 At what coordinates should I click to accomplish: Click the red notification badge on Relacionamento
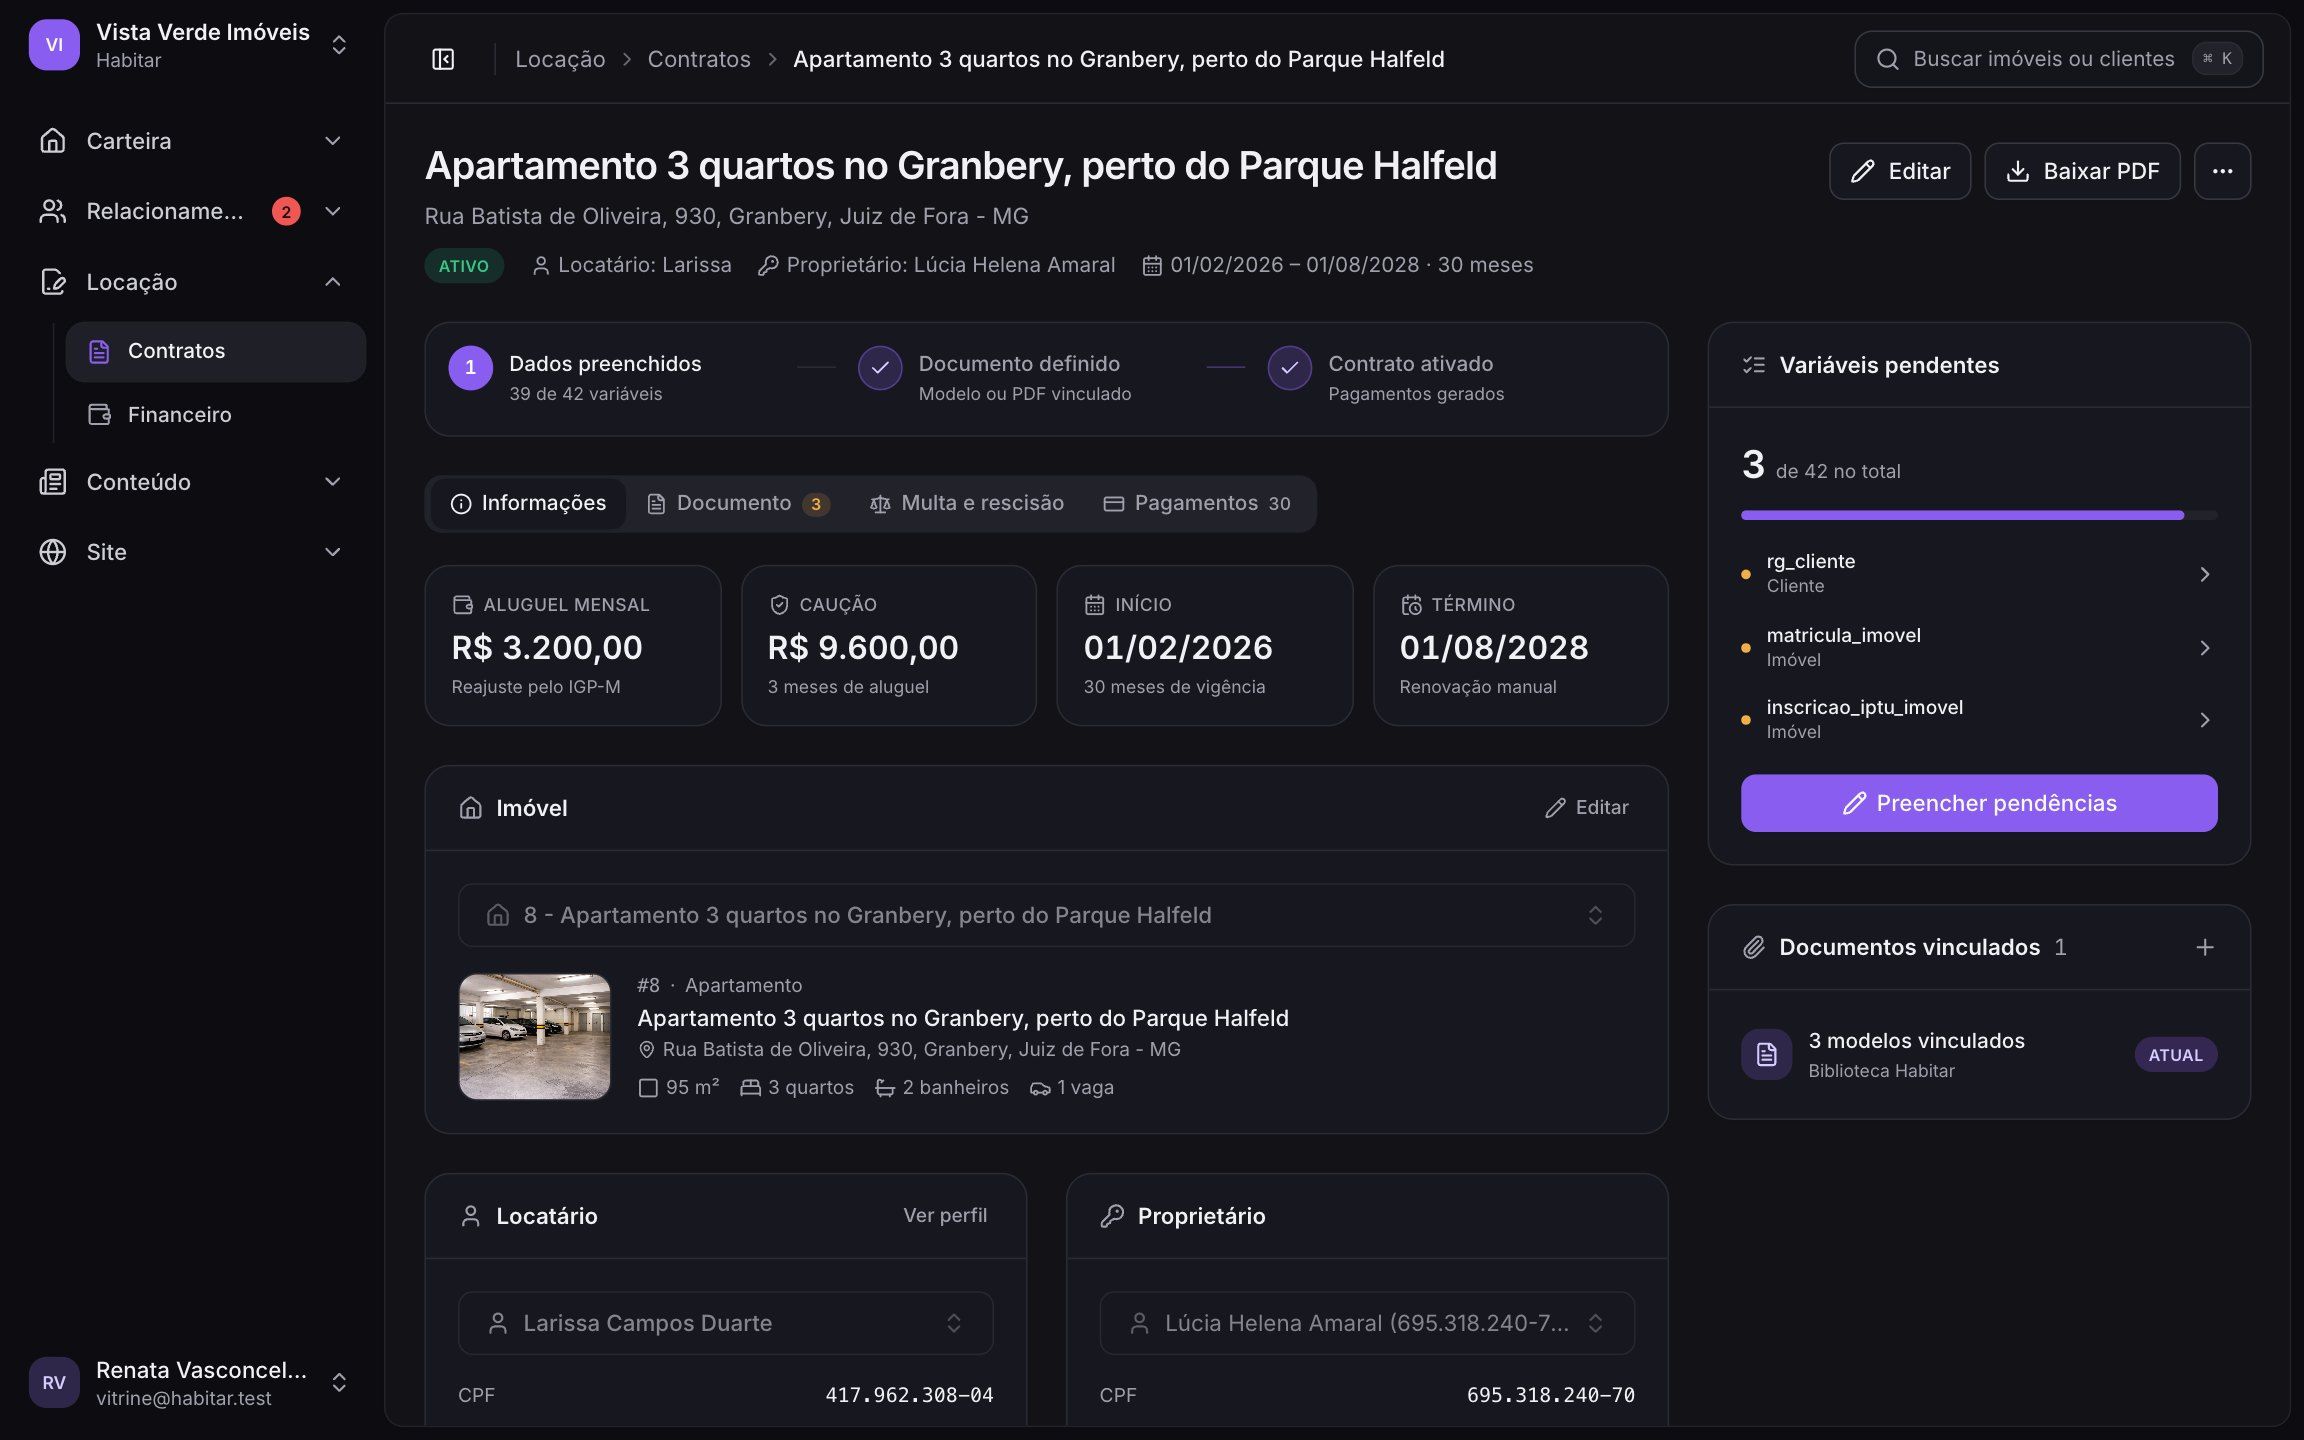[286, 211]
